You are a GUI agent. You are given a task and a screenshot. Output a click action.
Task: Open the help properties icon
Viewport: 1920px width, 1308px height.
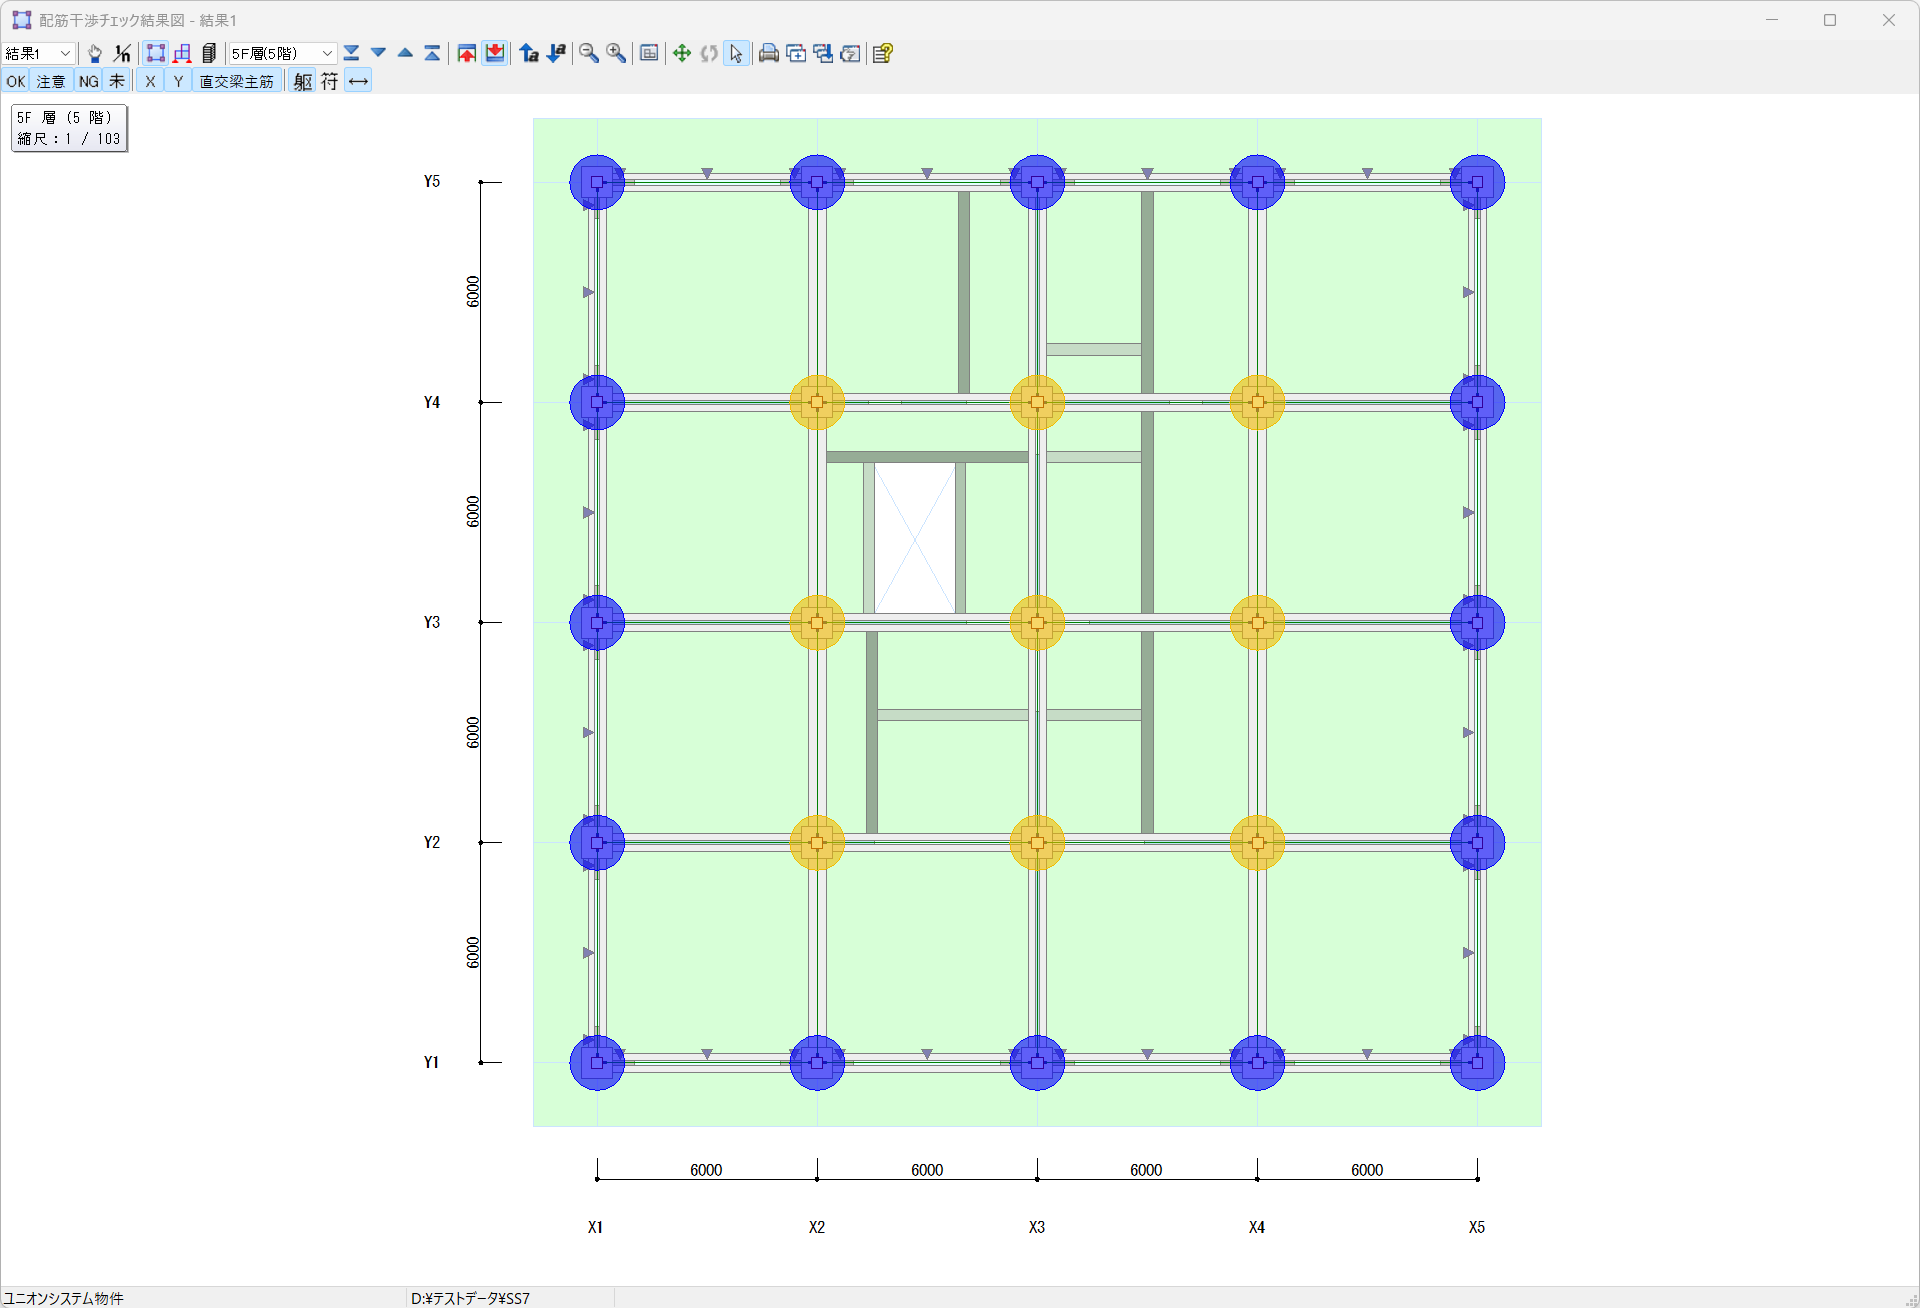click(882, 53)
